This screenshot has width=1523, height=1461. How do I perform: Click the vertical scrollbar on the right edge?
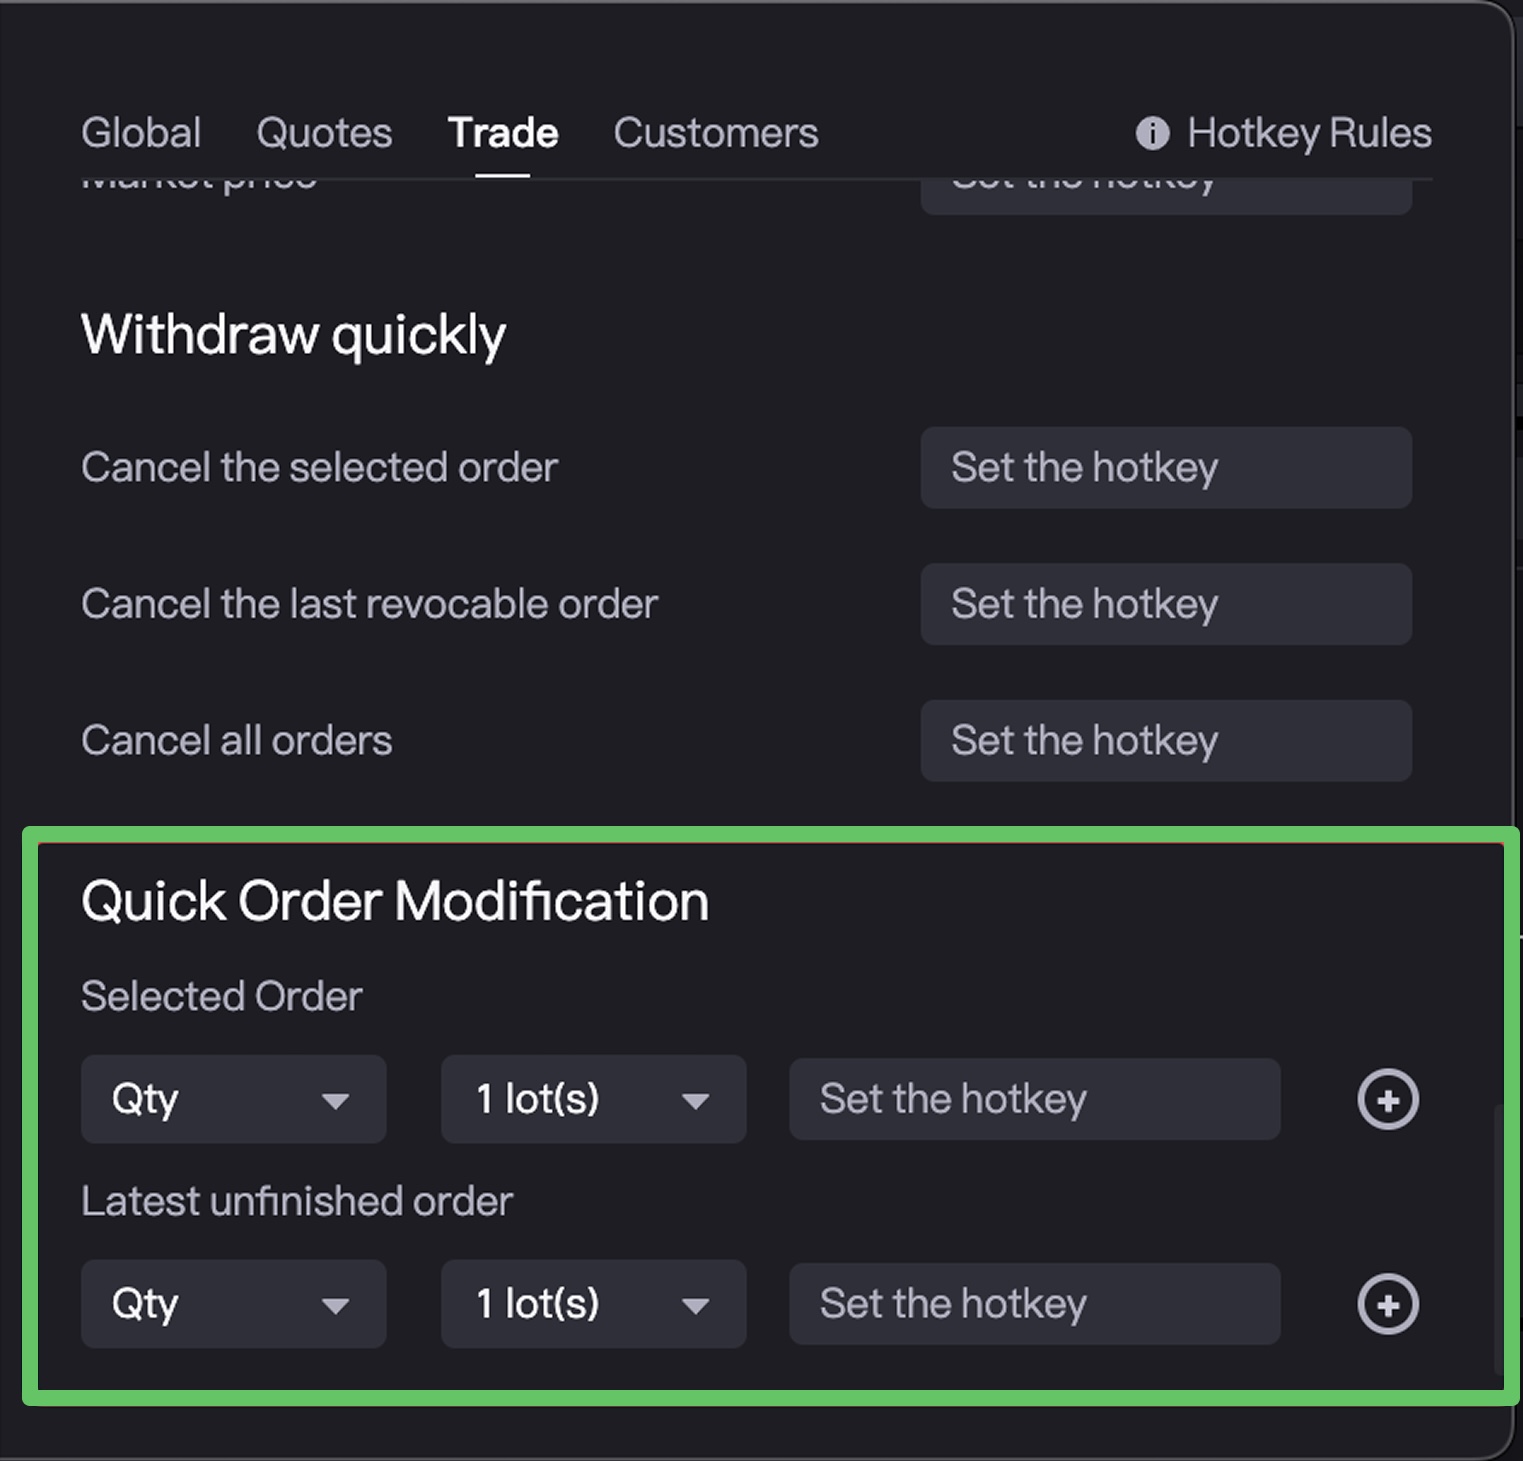point(1498,1240)
